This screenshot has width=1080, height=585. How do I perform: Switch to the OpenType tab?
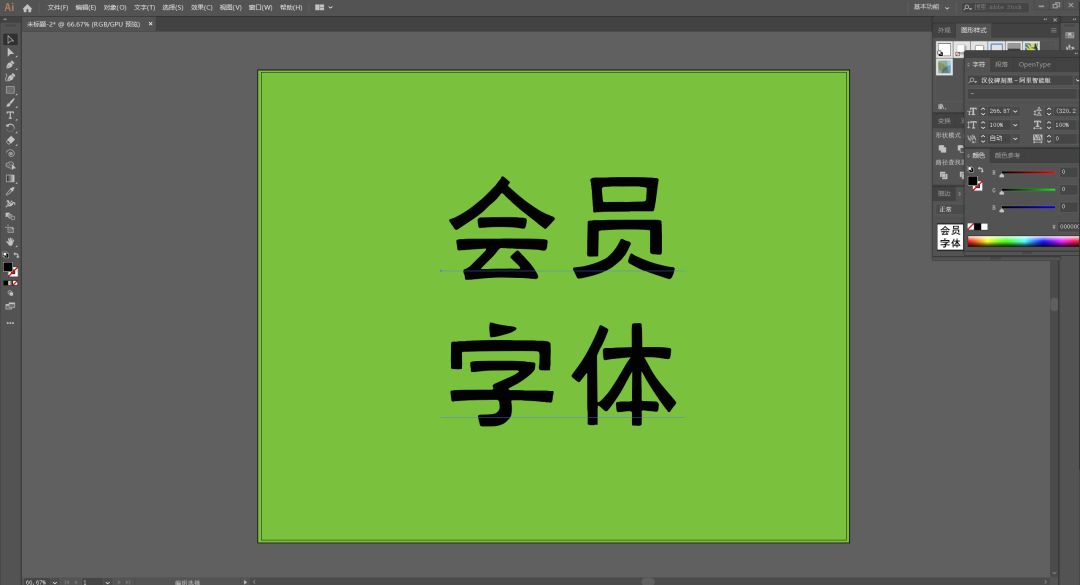pyautogui.click(x=1034, y=64)
